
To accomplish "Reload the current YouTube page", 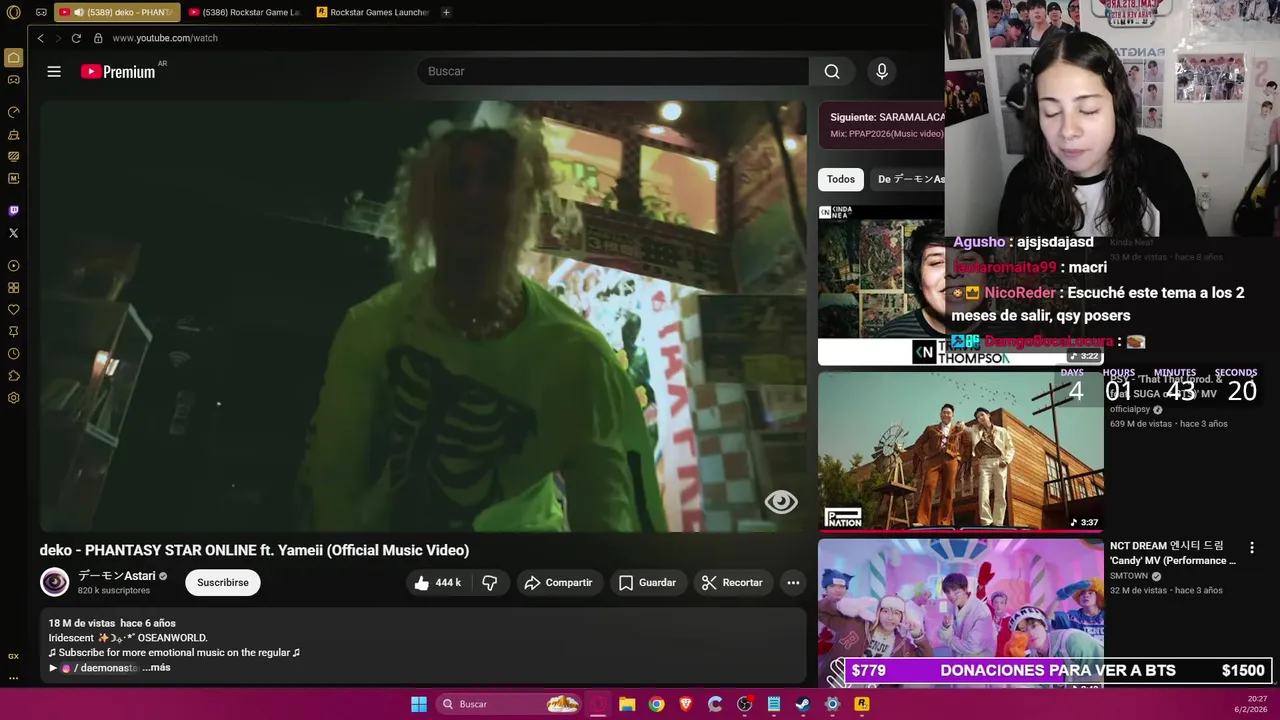I will [x=76, y=38].
